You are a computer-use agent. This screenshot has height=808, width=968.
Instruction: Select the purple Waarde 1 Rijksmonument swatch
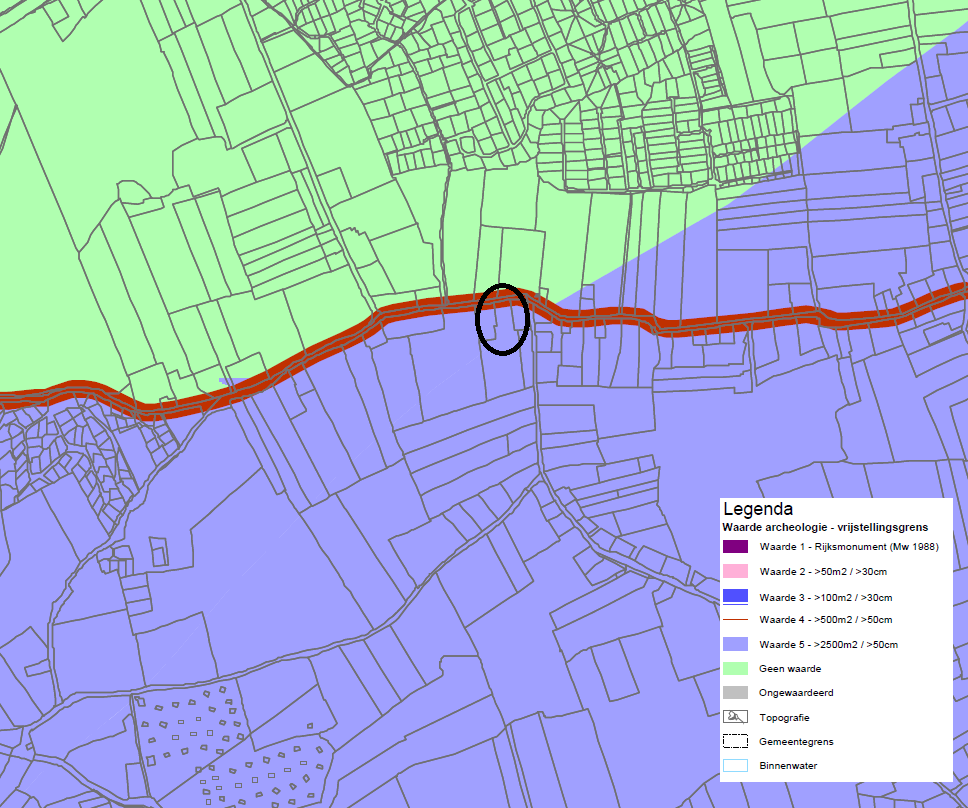[x=735, y=547]
